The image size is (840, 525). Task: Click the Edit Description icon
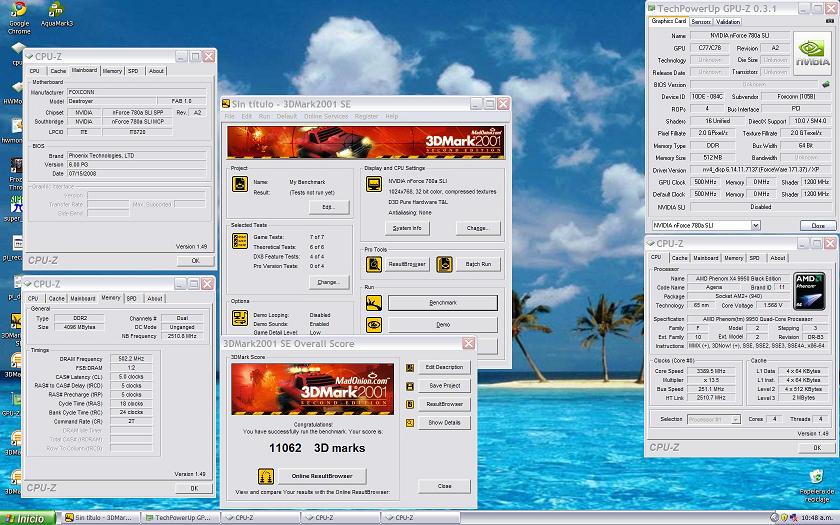tap(410, 368)
